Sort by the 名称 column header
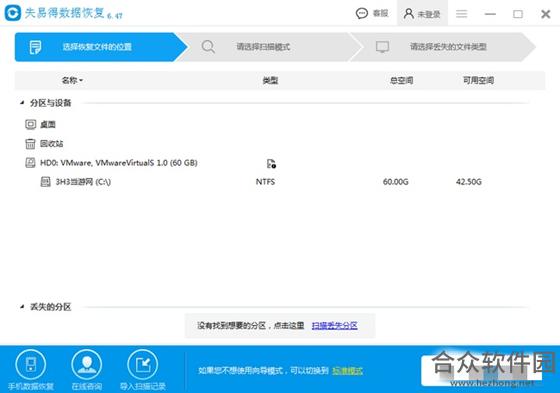This screenshot has height=393, width=560. (72, 80)
